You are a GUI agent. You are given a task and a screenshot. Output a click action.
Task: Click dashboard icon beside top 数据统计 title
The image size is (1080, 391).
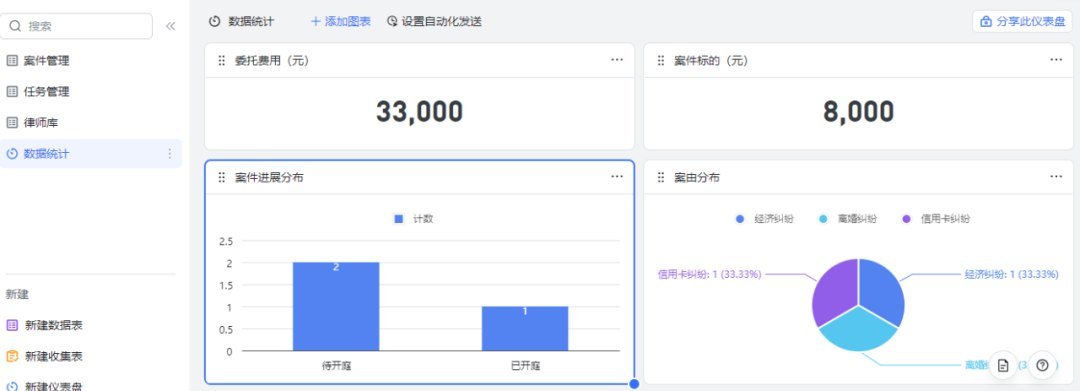click(214, 21)
